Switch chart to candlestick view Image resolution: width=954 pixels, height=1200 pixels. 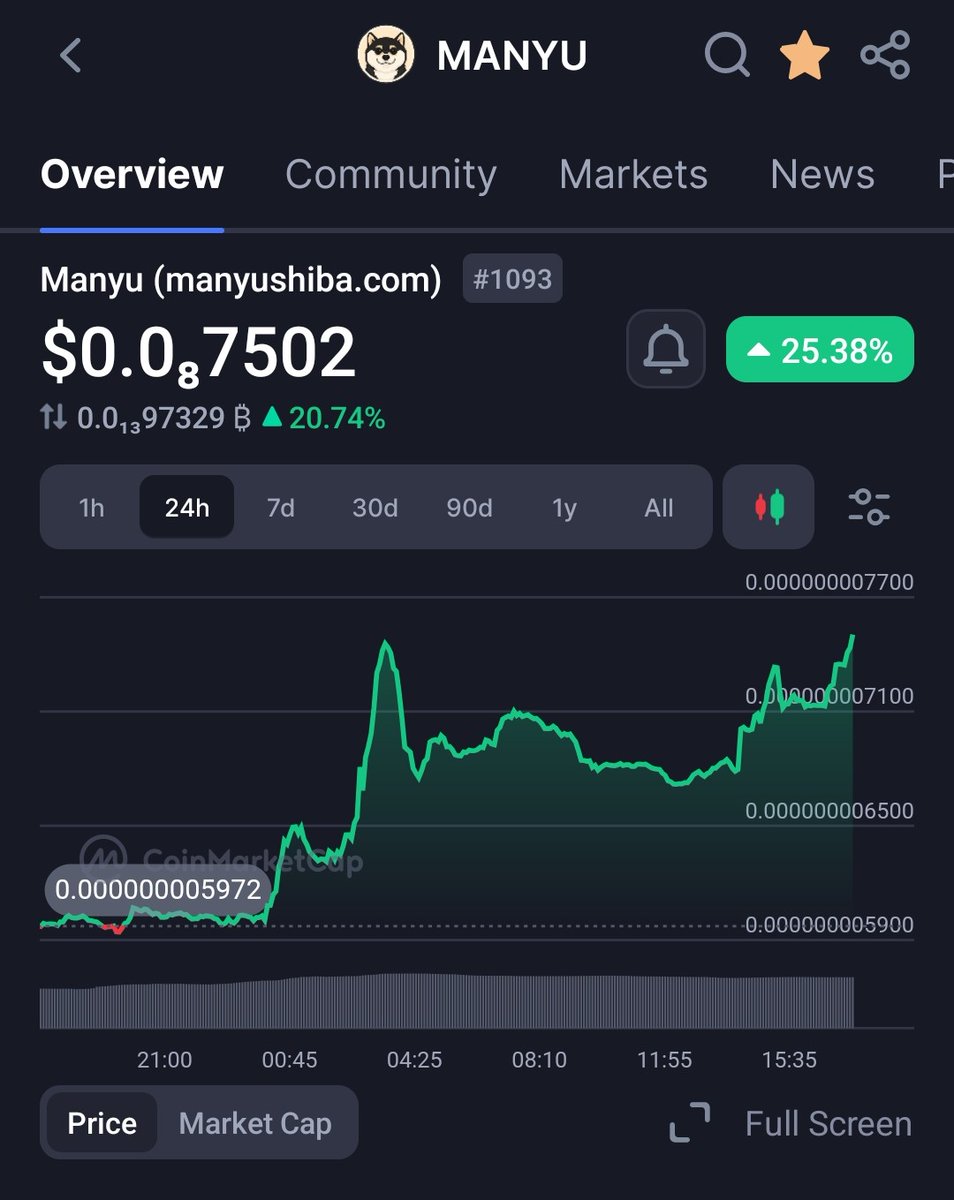(767, 507)
